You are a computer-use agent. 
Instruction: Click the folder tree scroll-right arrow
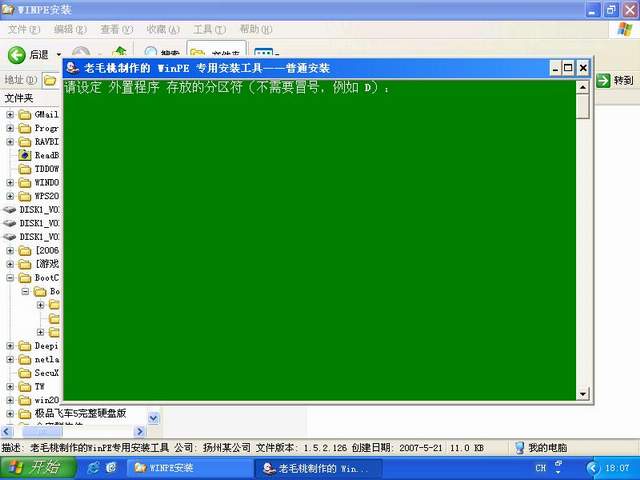[x=140, y=431]
